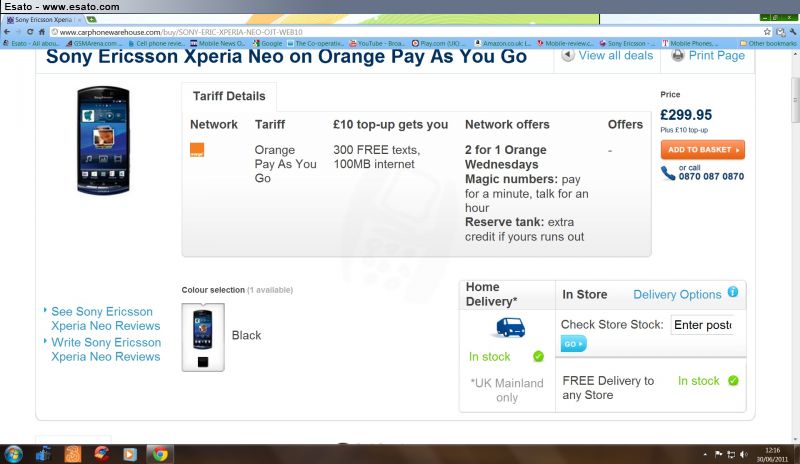Click the browser forward arrow

coord(18,32)
